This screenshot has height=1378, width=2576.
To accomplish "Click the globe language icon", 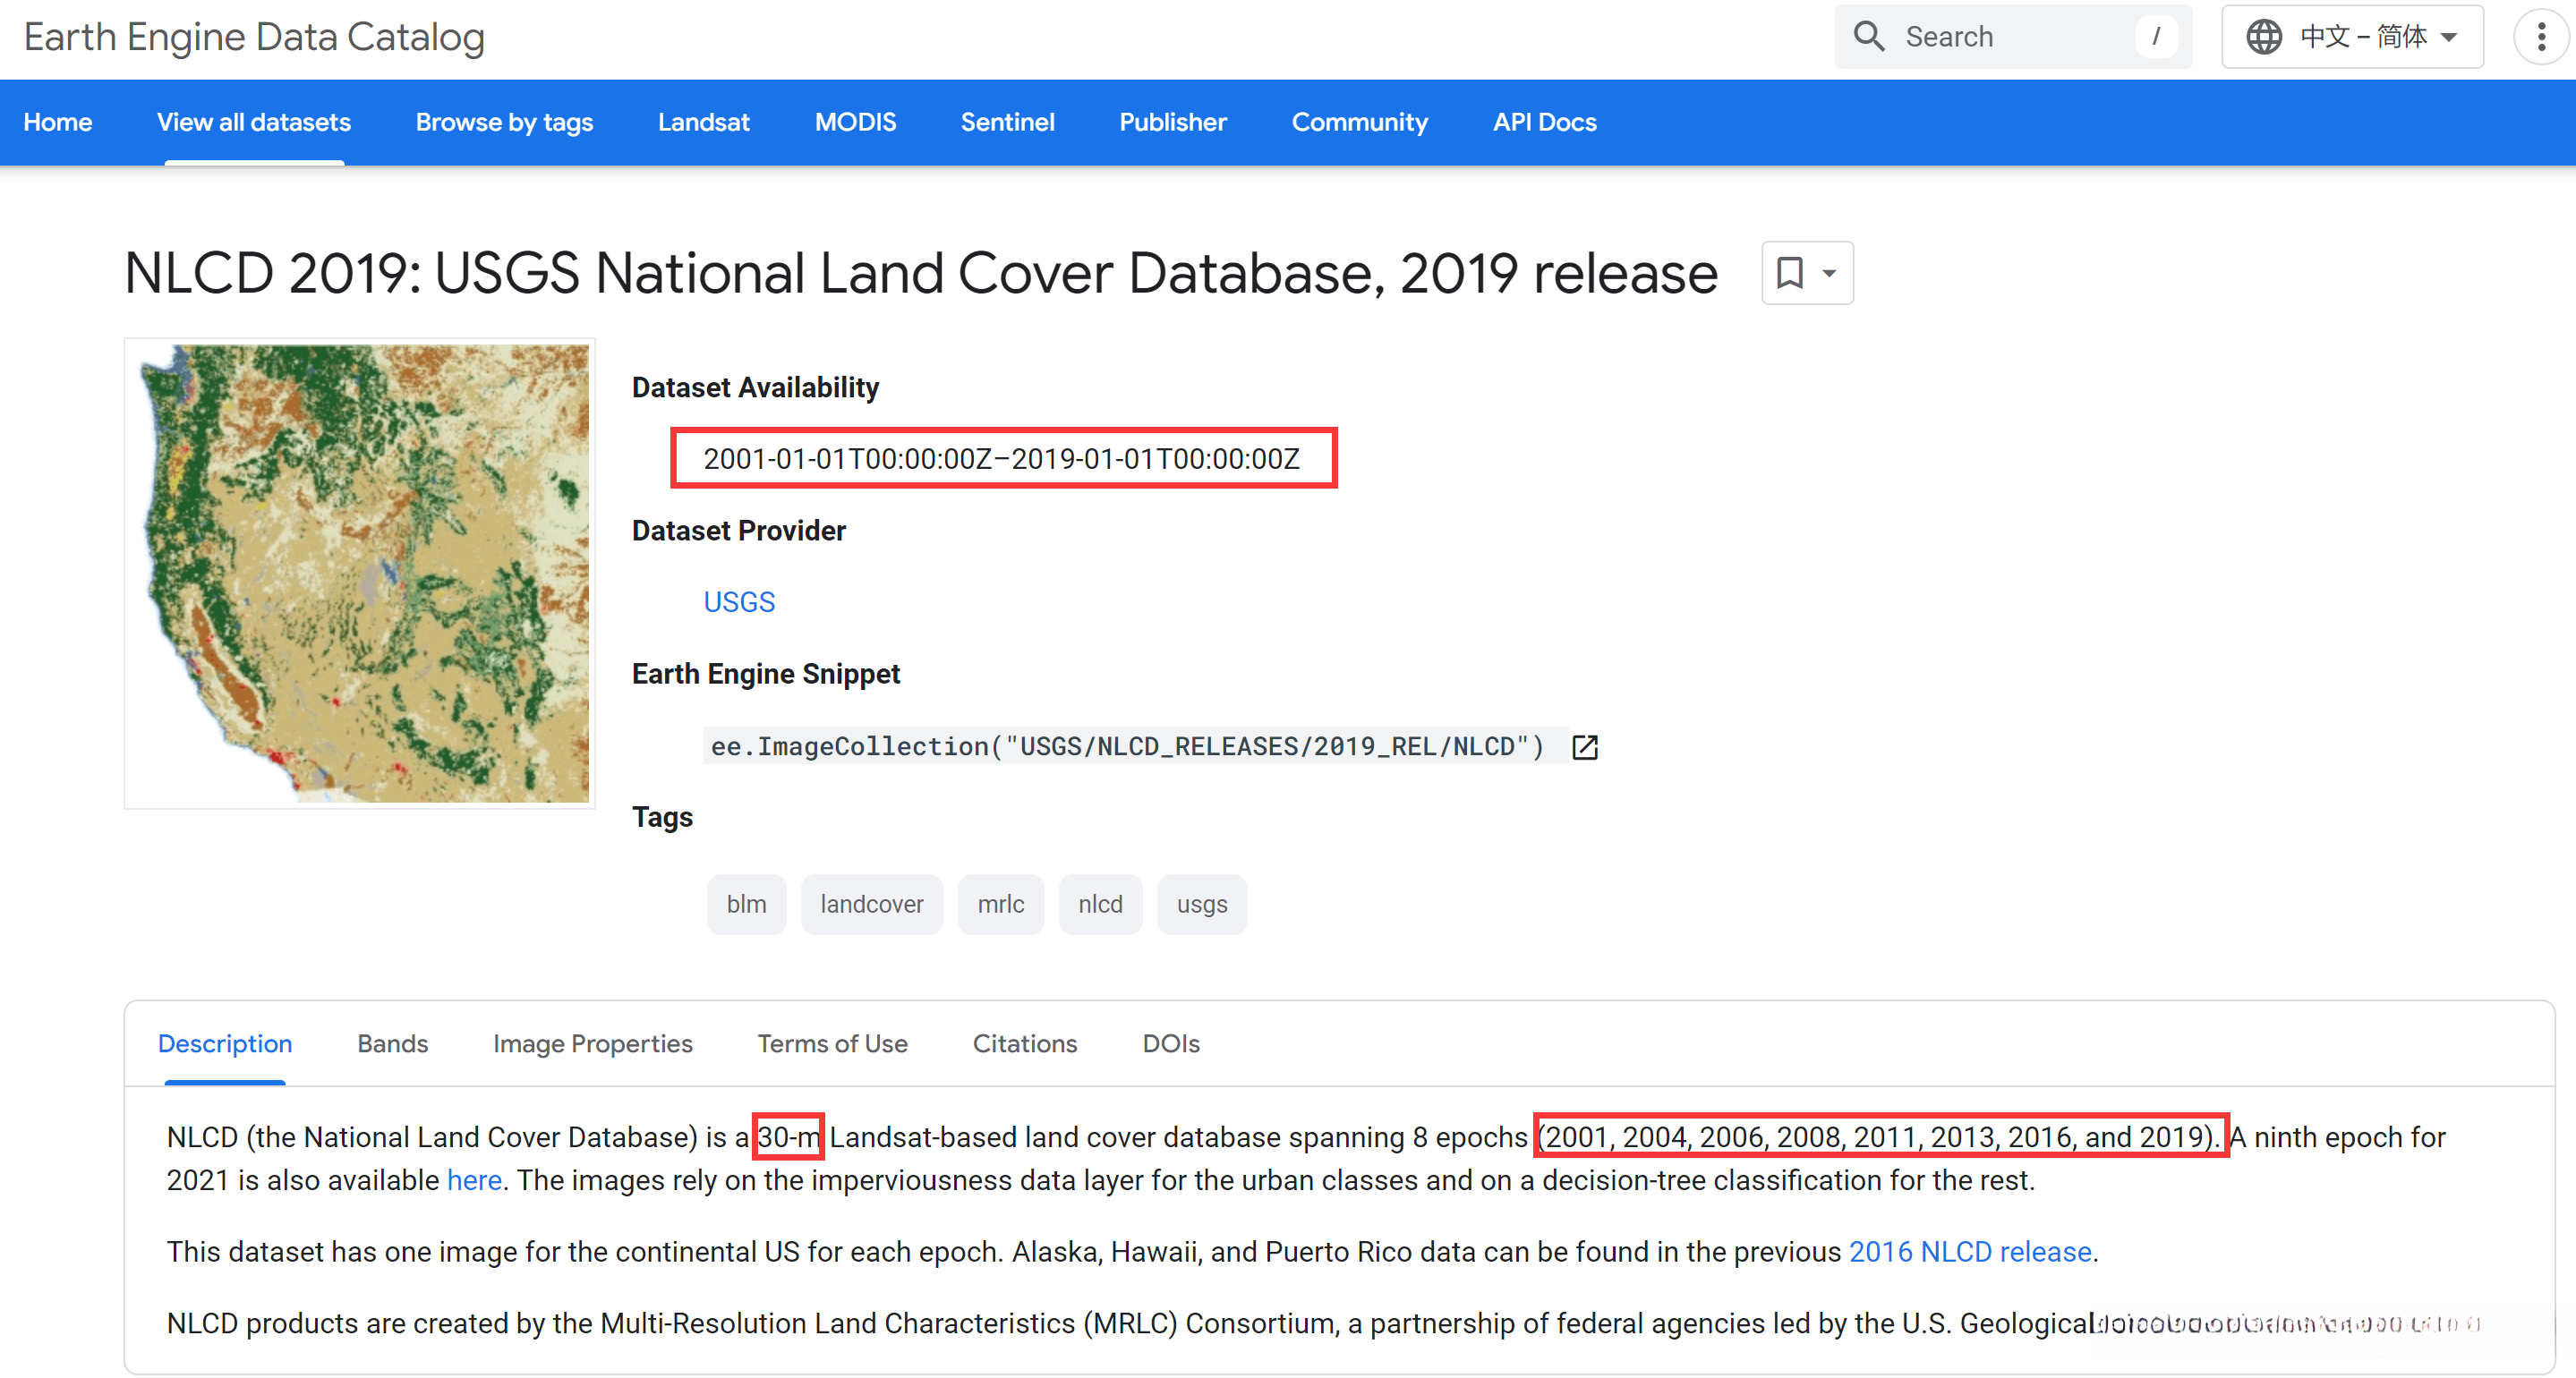I will click(2264, 37).
